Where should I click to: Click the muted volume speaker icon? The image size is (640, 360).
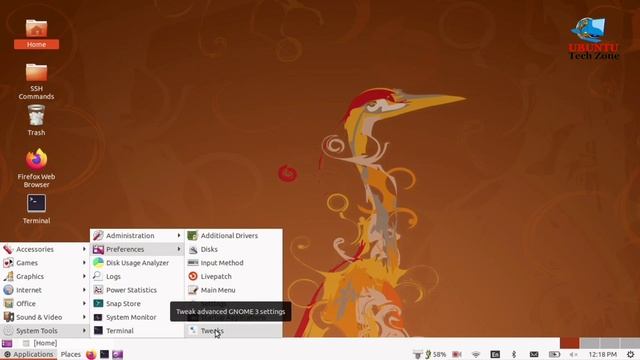pos(573,354)
